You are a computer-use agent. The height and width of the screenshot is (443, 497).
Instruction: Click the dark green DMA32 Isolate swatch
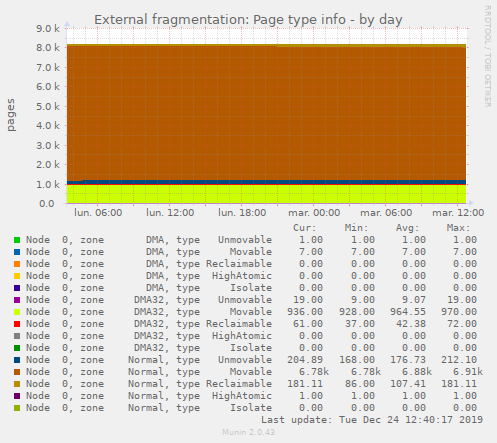tap(17, 348)
